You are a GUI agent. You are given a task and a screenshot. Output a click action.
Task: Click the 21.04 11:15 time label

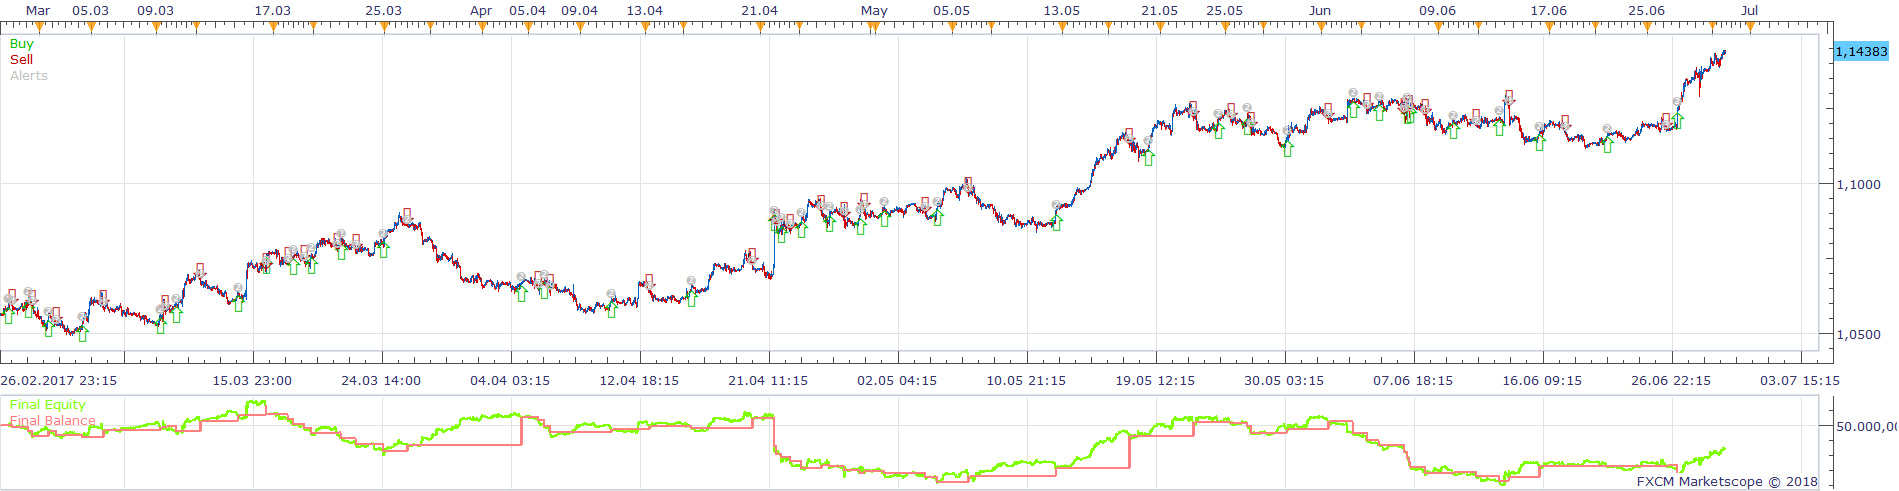768,381
